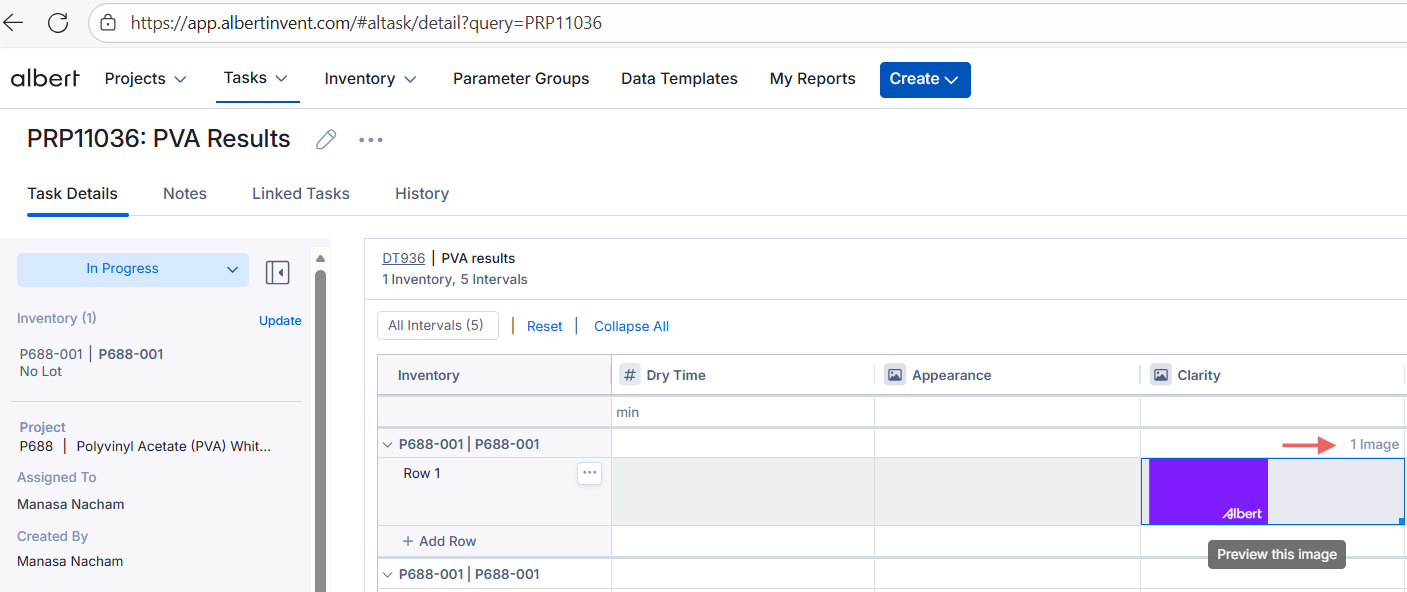The width and height of the screenshot is (1407, 592).
Task: Click the pencil edit icon beside task title
Action: click(x=326, y=140)
